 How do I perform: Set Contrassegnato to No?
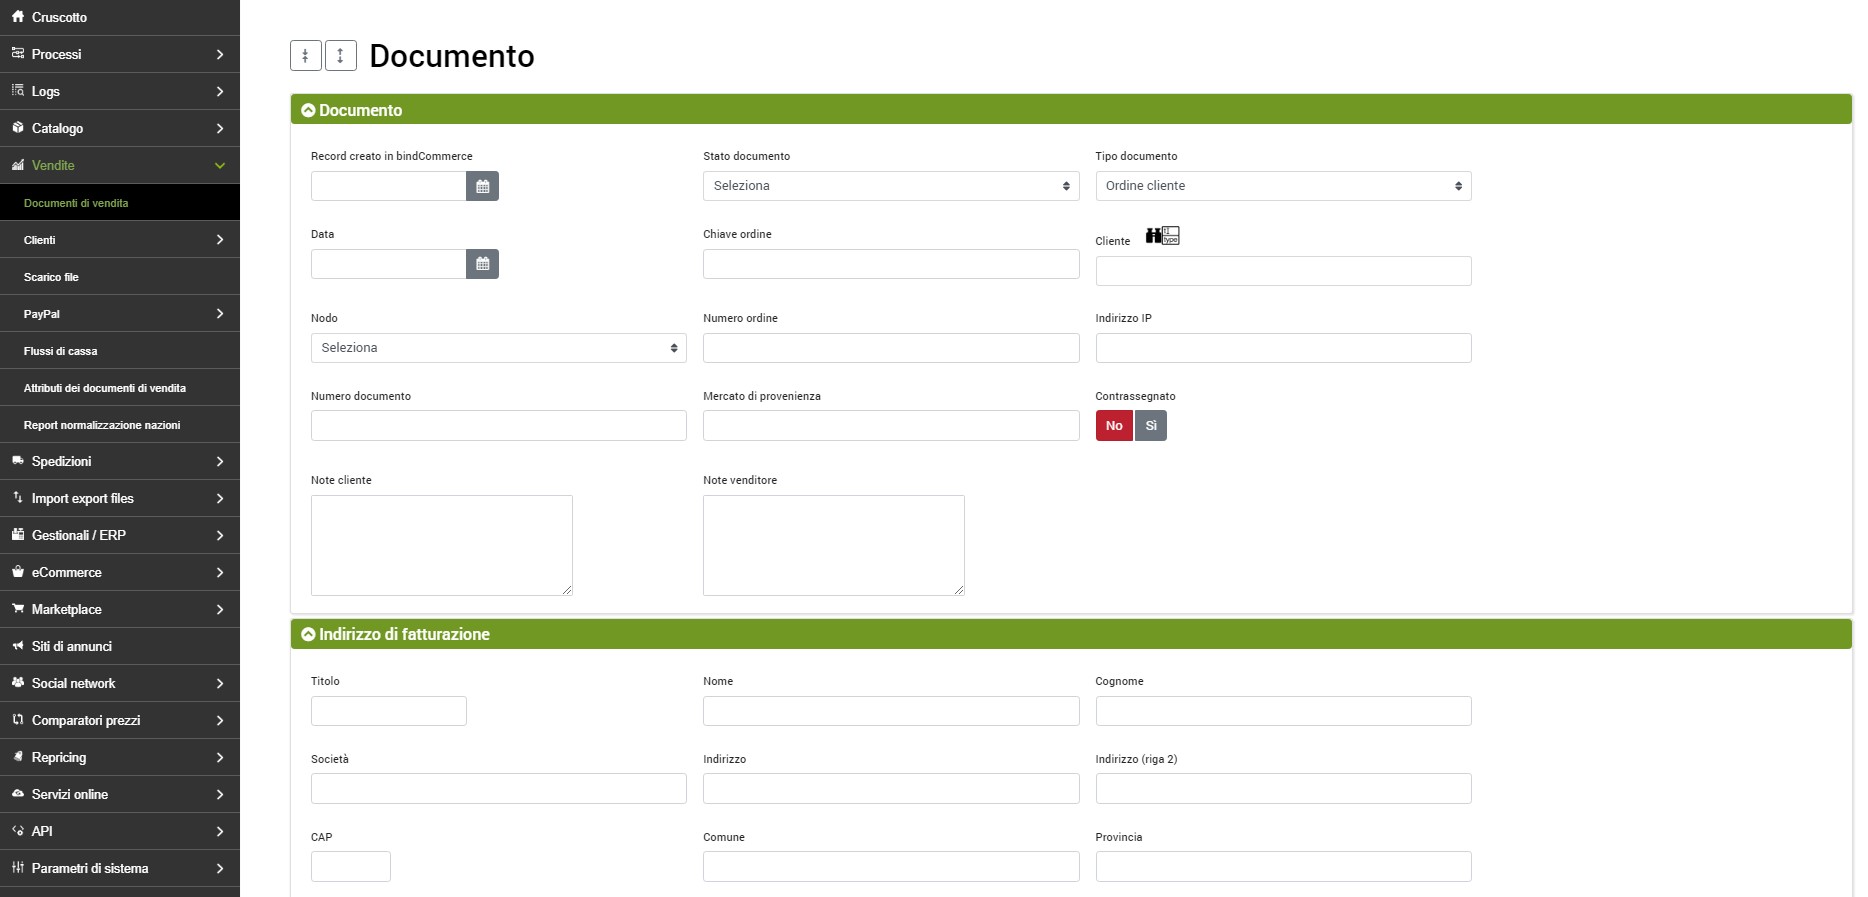pos(1114,426)
